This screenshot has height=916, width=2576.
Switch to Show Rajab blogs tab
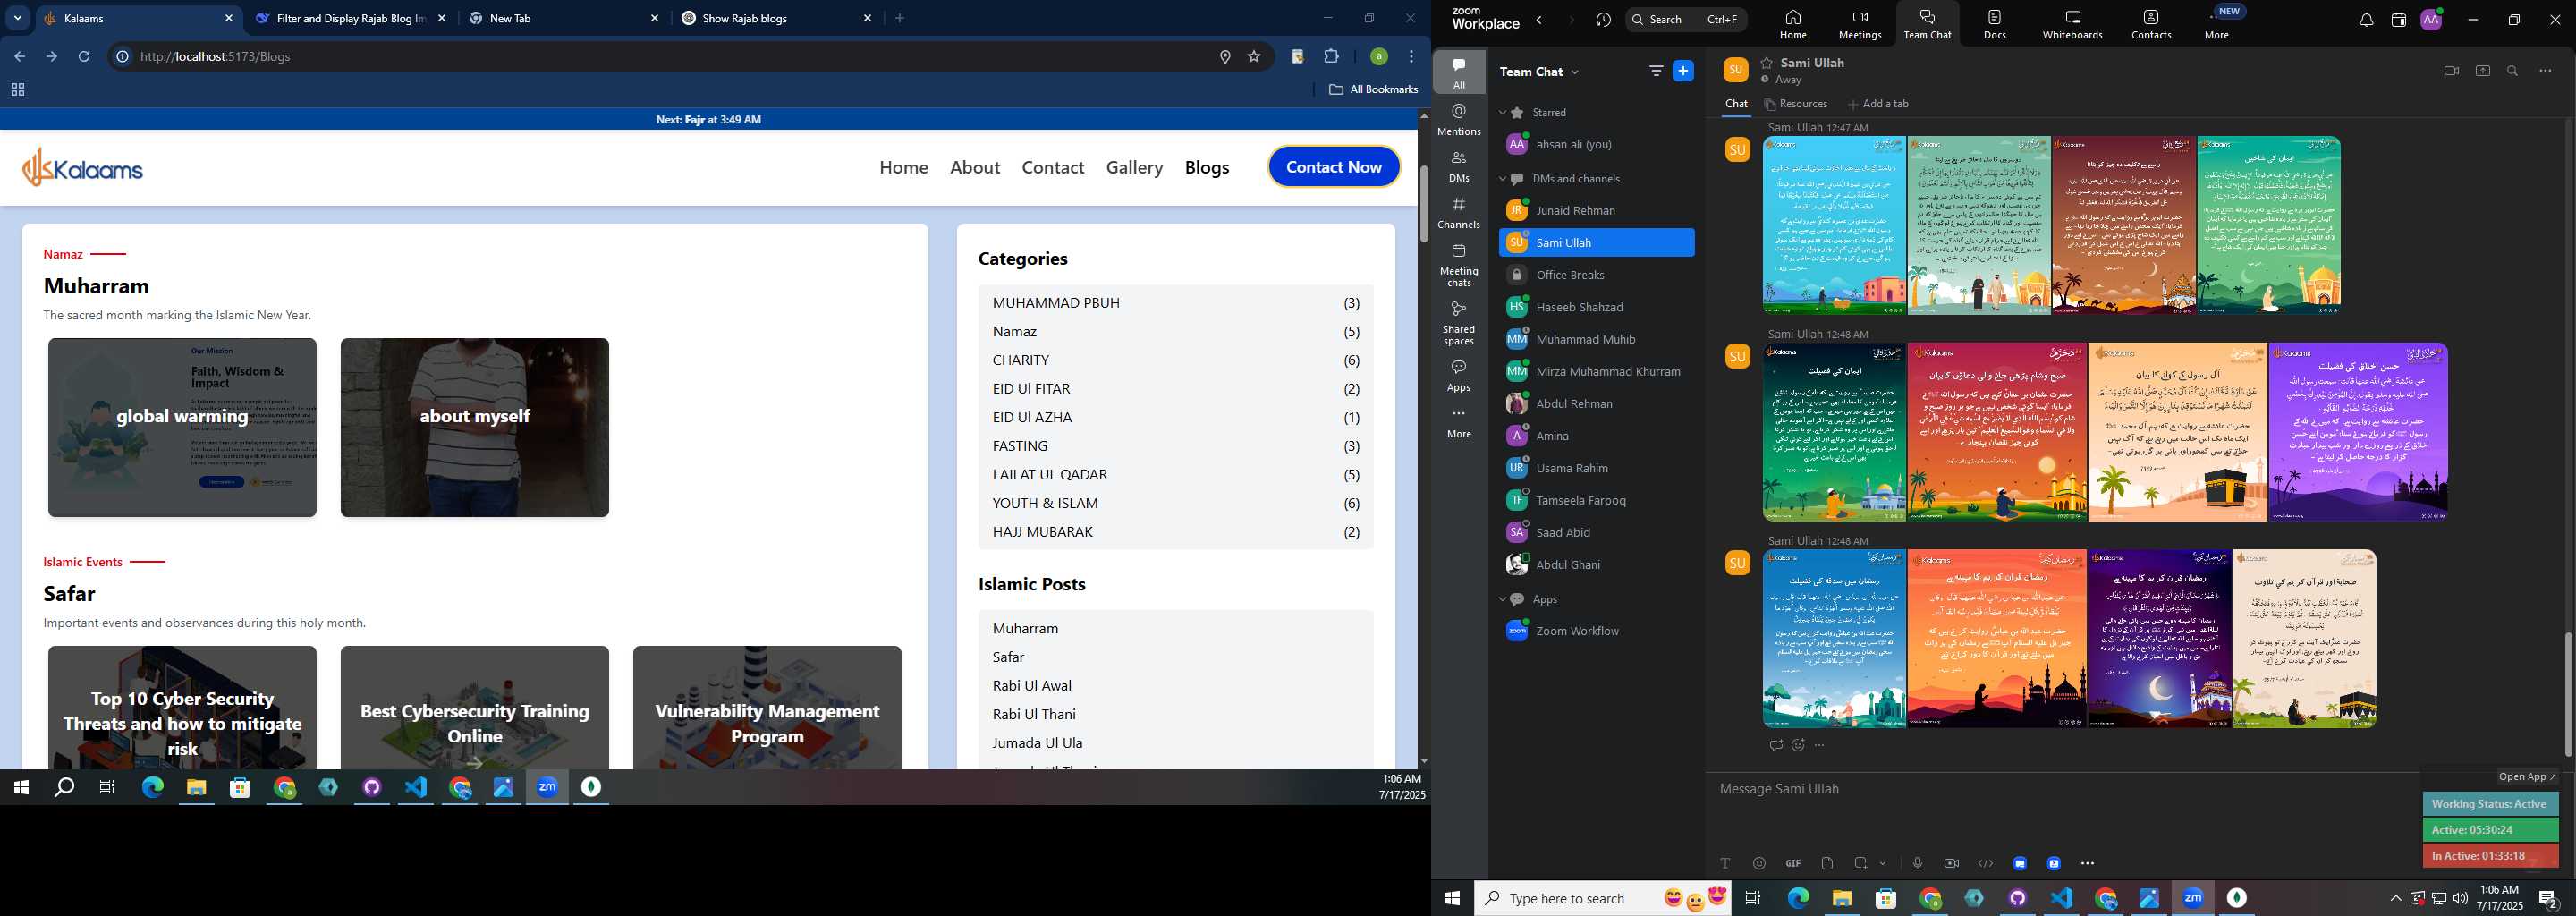778,18
